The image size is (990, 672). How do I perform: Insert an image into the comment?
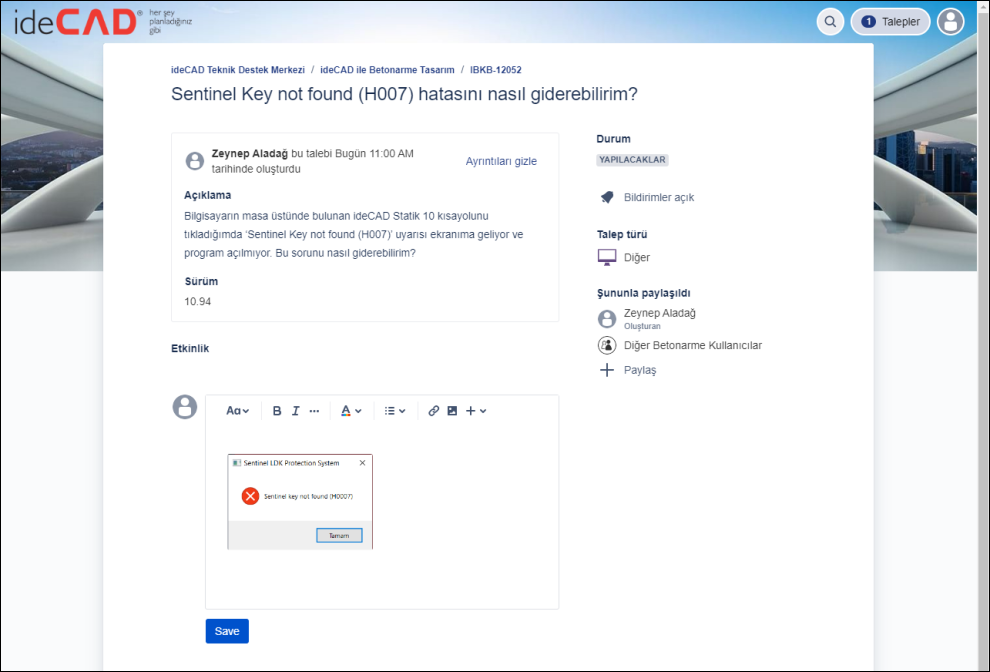452,411
